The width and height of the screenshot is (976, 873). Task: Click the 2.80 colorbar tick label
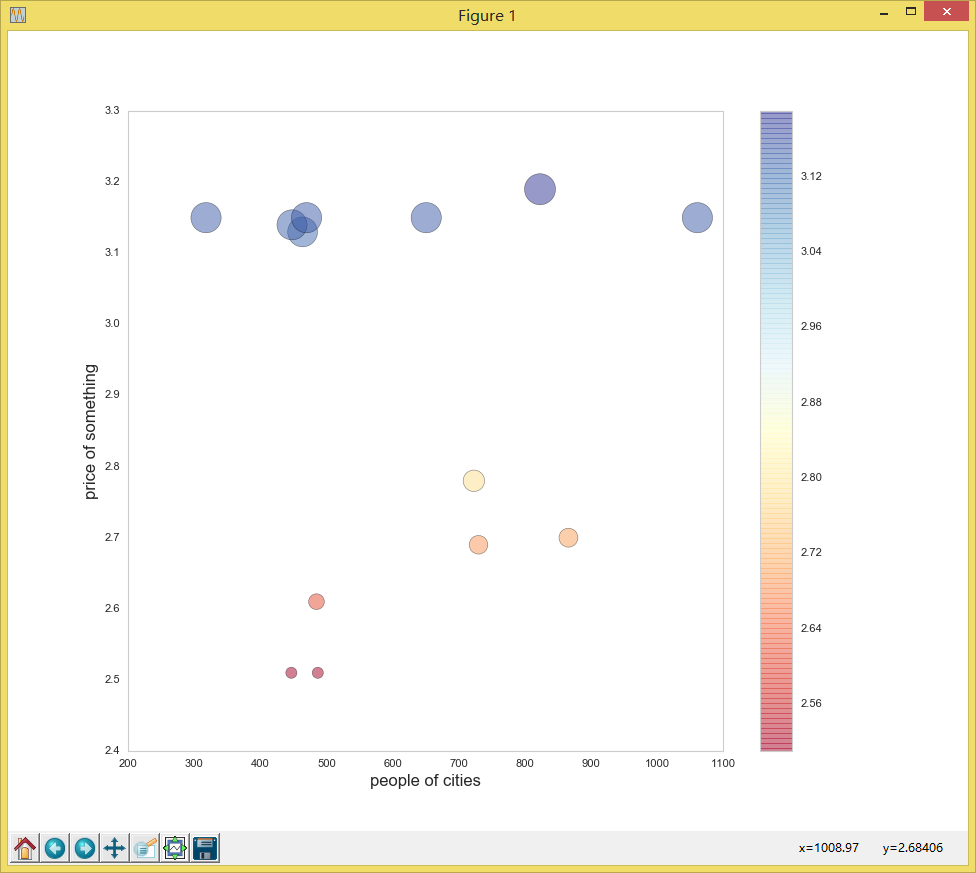coord(811,477)
